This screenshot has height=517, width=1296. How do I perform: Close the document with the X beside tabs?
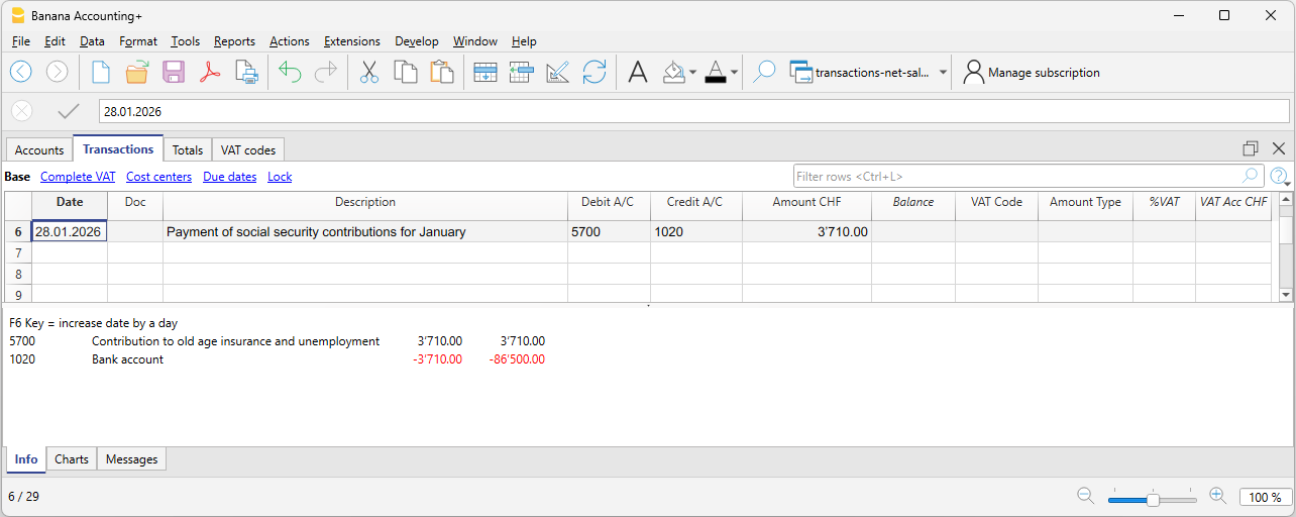[x=1278, y=148]
